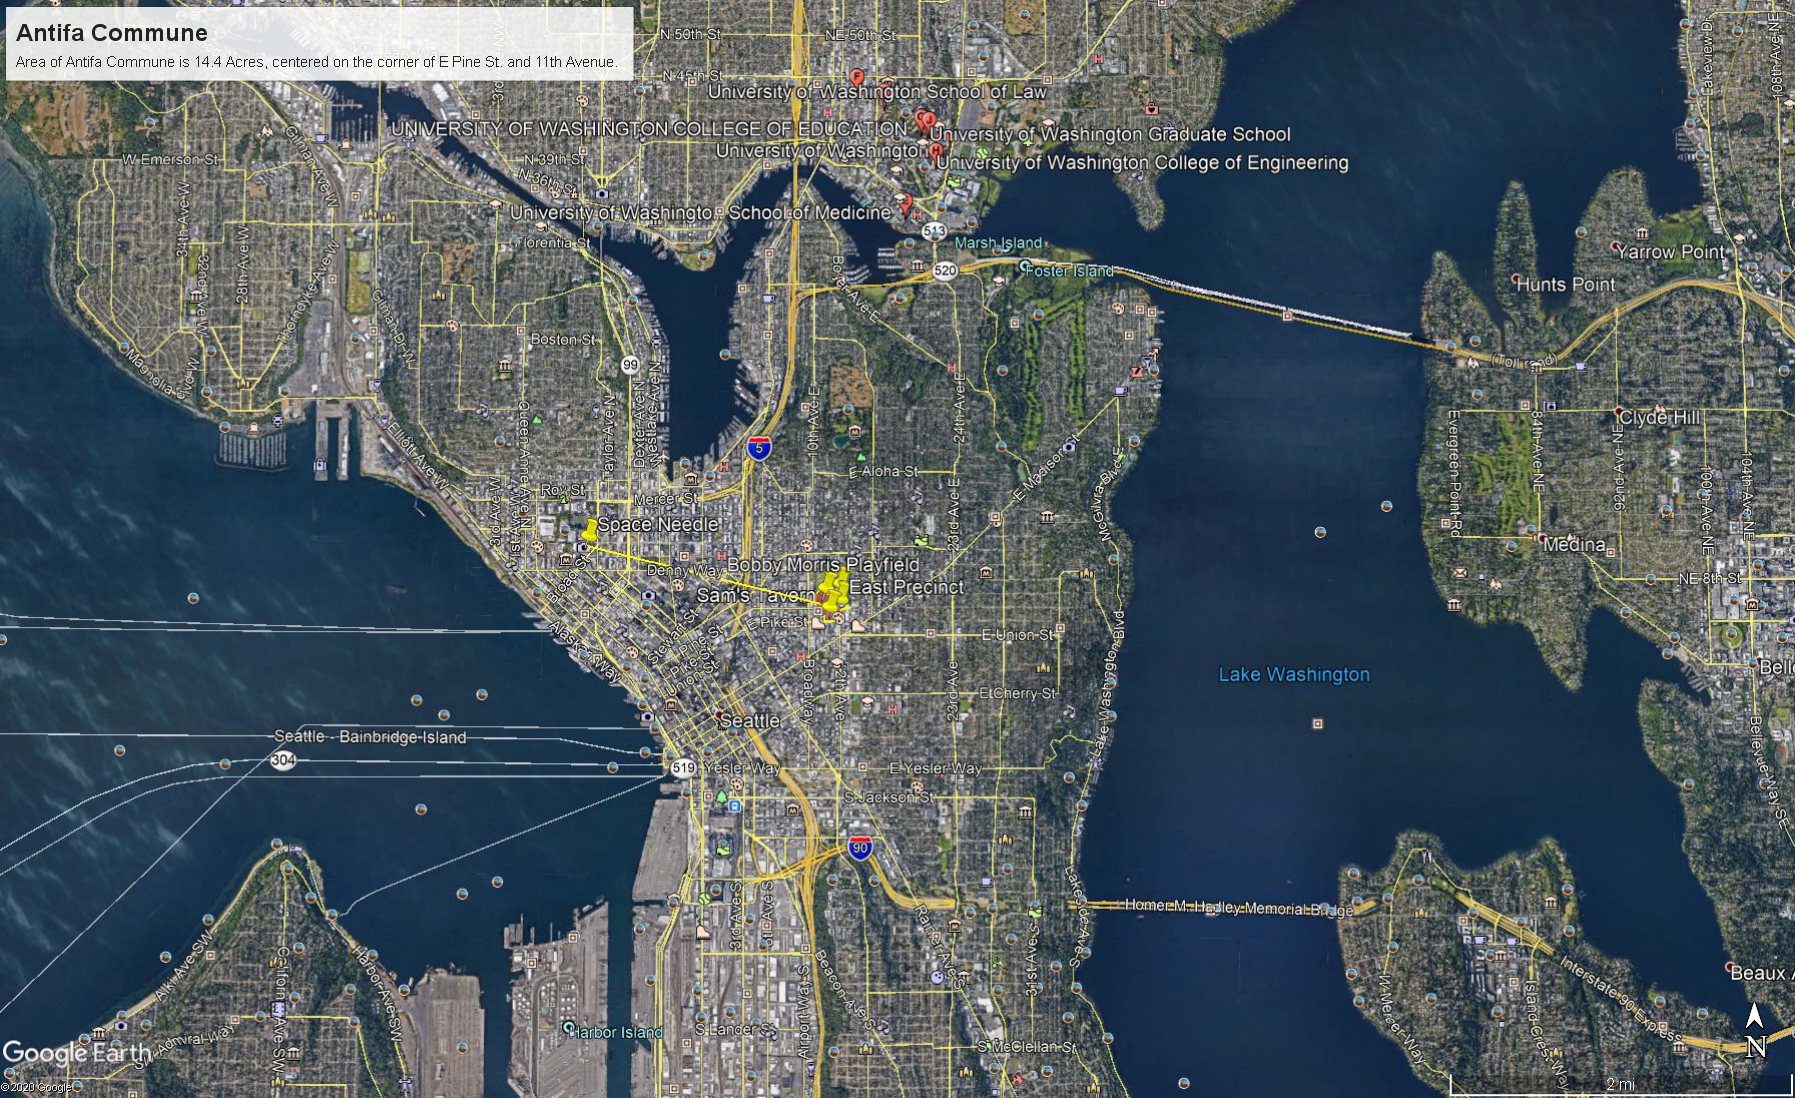Click the Antifa Commune title
Image resolution: width=1795 pixels, height=1098 pixels.
click(112, 32)
